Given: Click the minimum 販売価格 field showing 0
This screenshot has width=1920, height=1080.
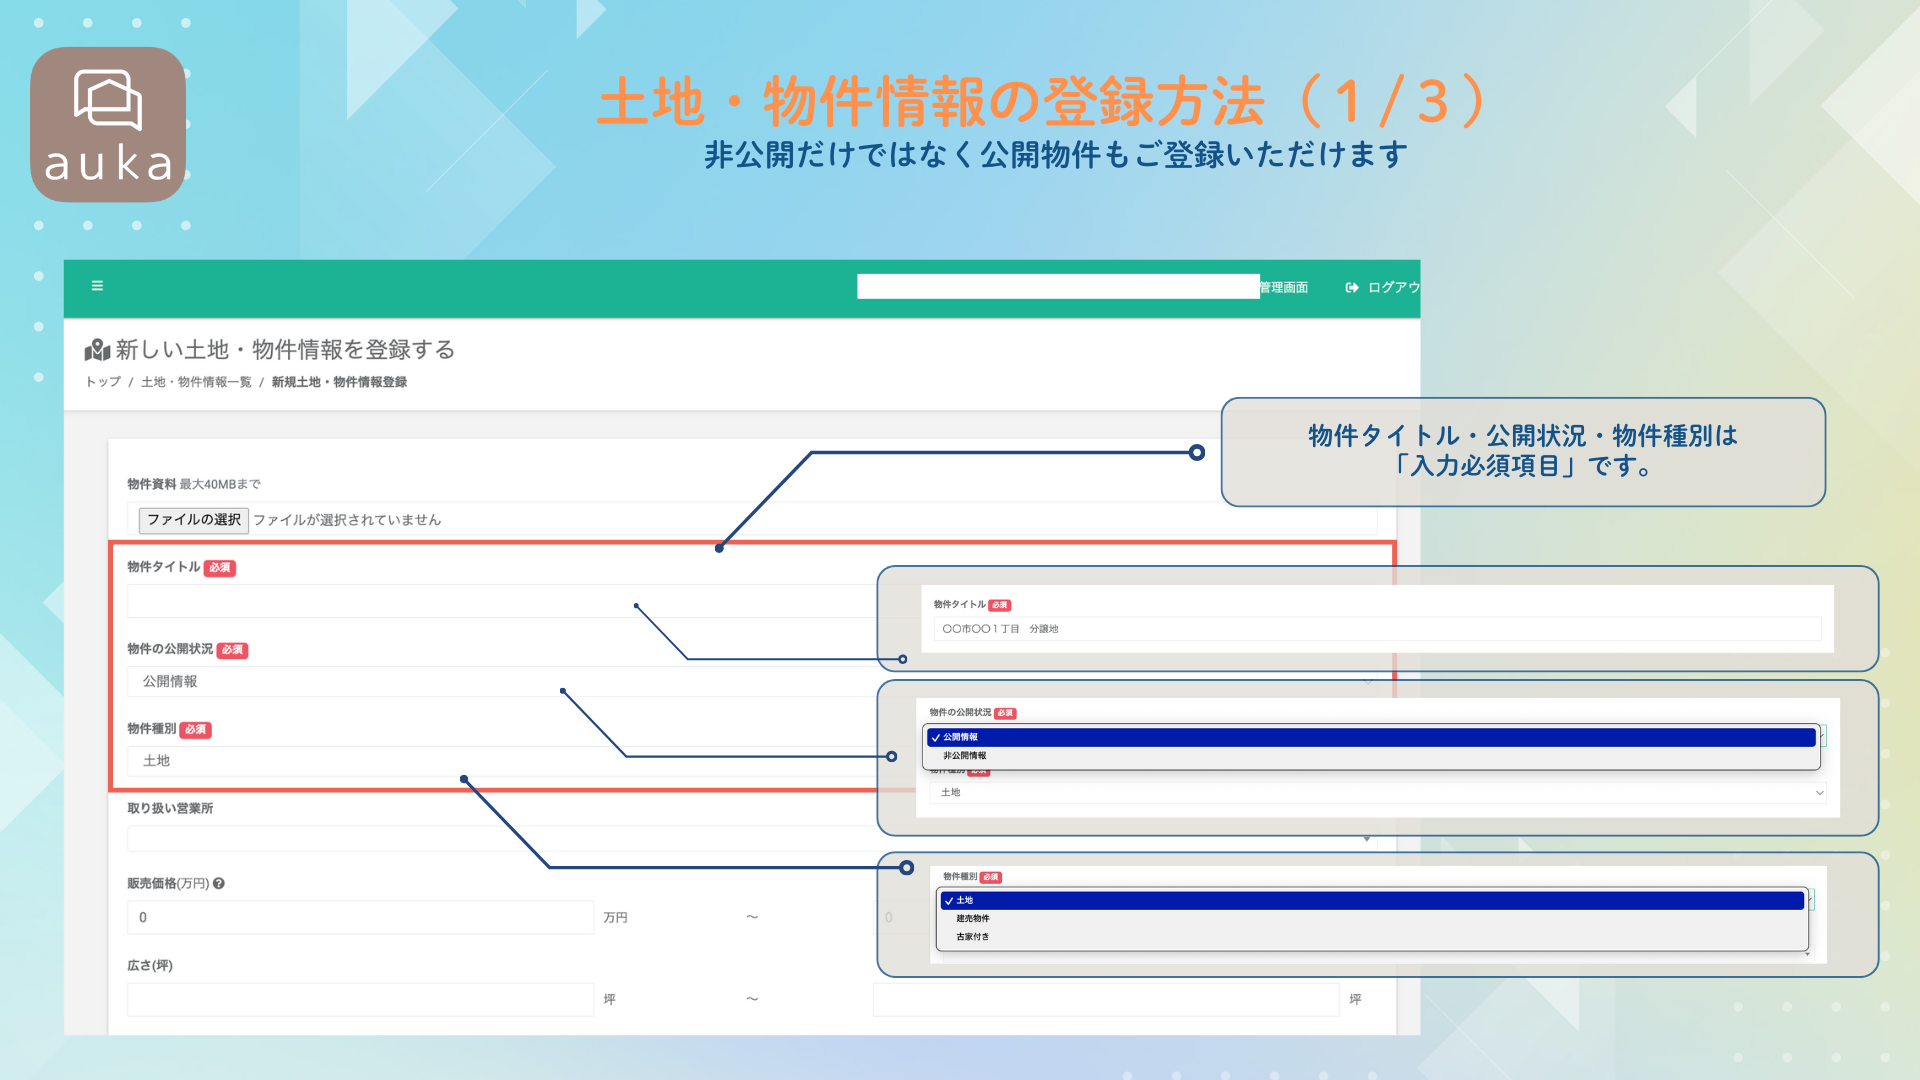Looking at the screenshot, I should 360,918.
